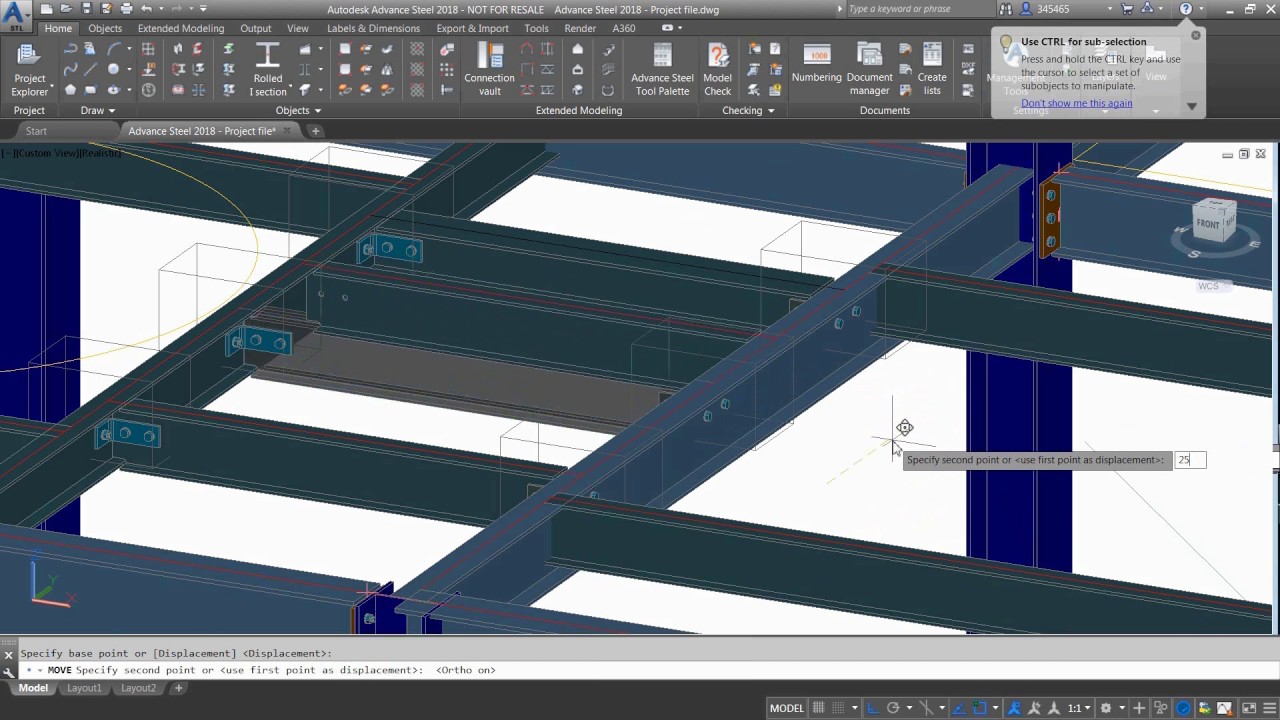
Task: Open the Project Explorer
Action: point(29,70)
